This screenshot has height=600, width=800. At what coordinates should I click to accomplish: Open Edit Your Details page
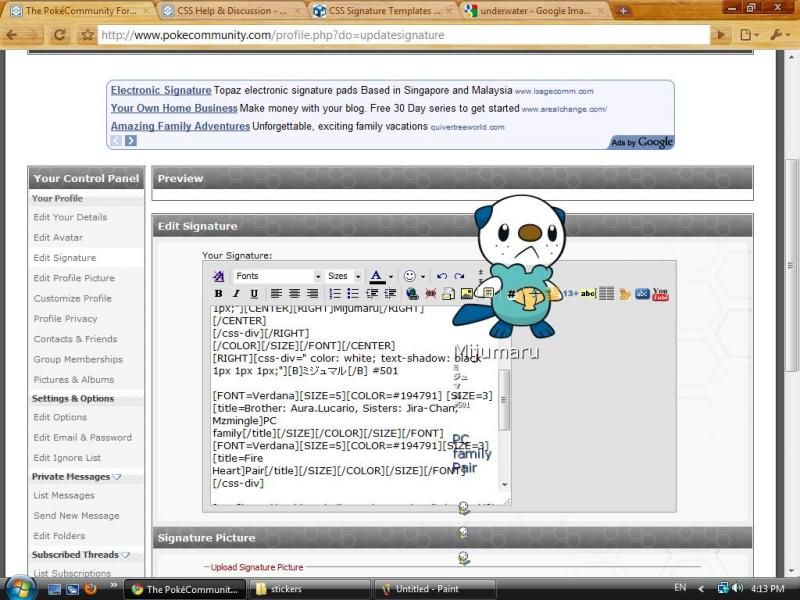(x=70, y=217)
